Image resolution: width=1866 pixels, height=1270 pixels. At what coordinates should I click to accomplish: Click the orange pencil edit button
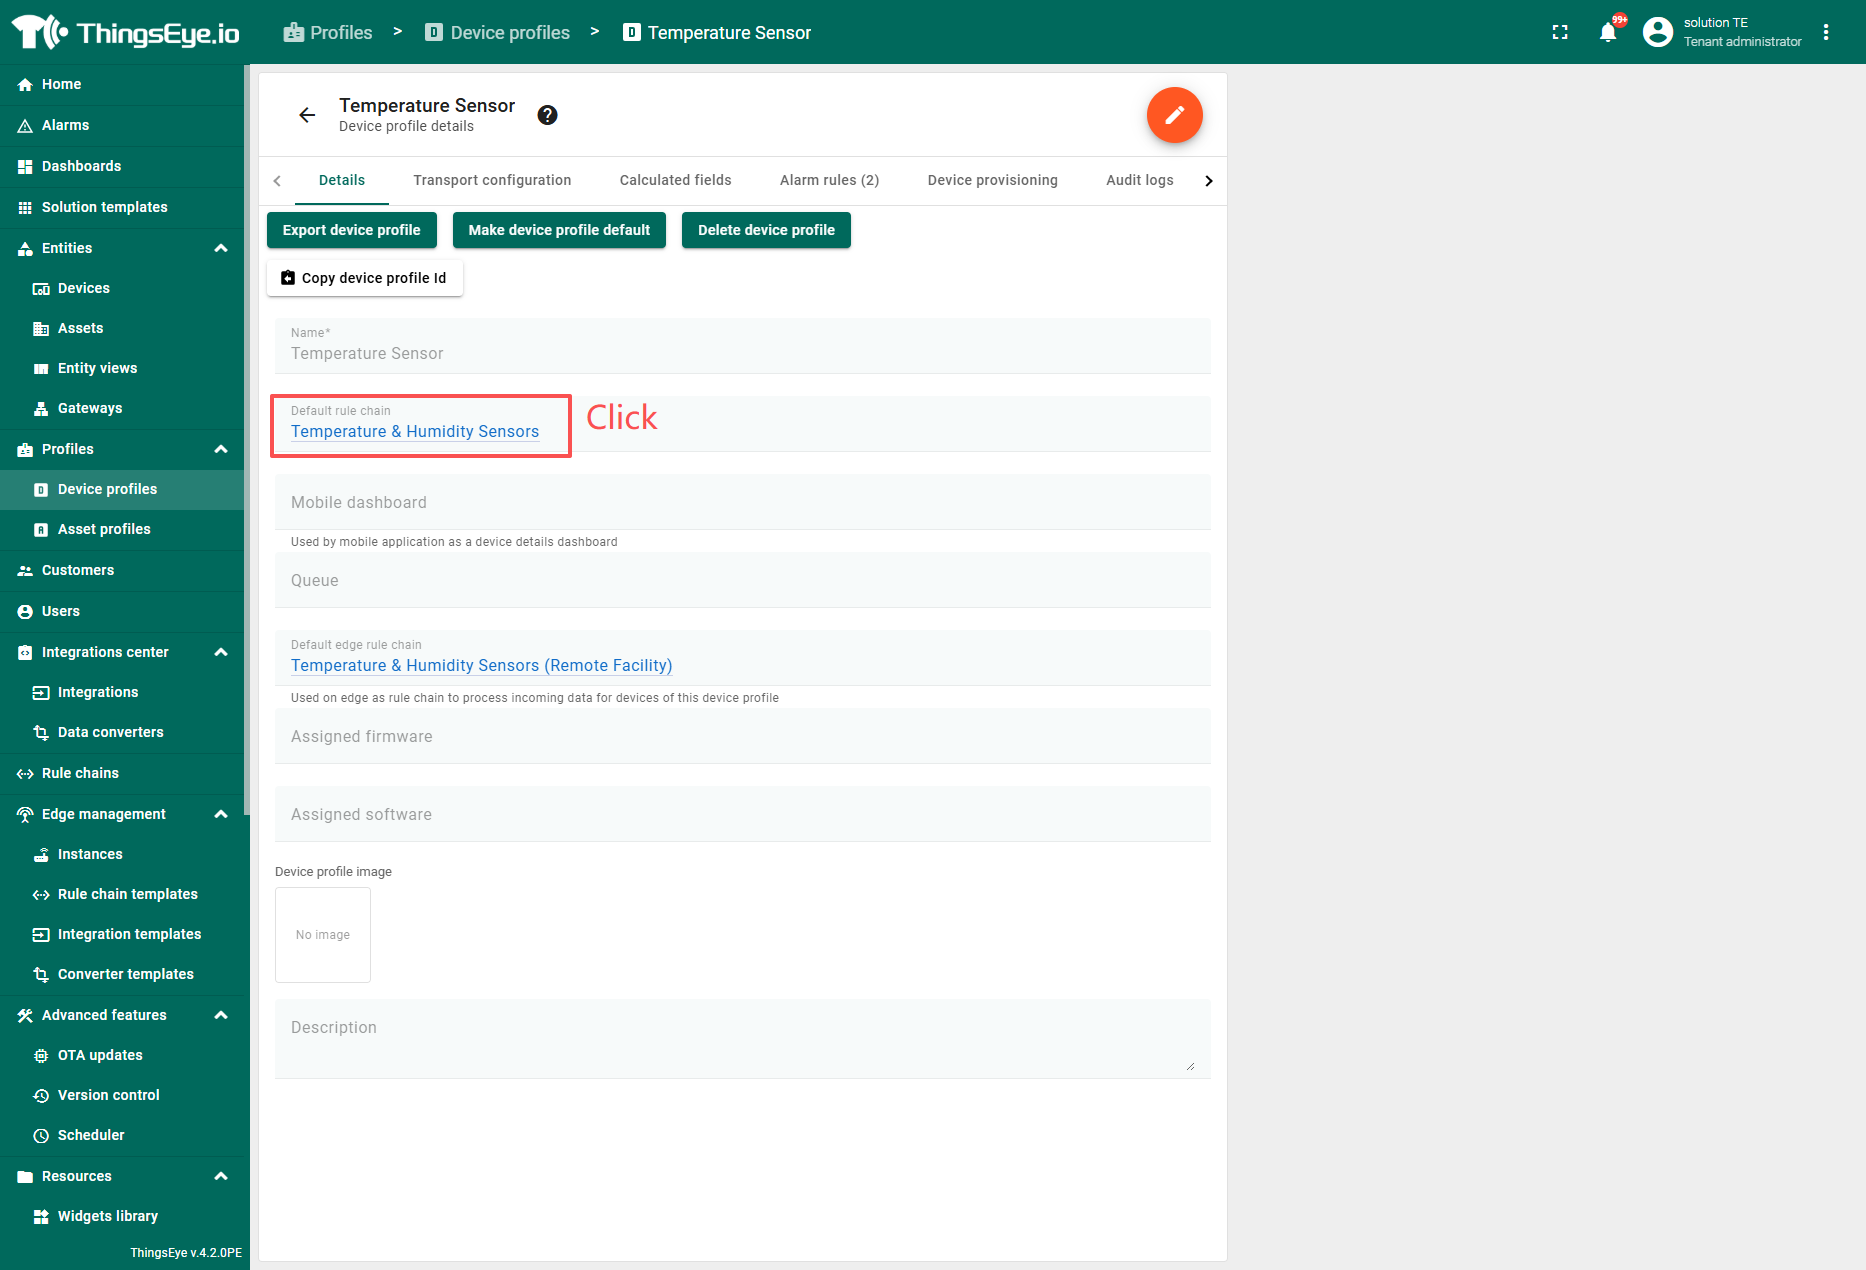[1174, 115]
